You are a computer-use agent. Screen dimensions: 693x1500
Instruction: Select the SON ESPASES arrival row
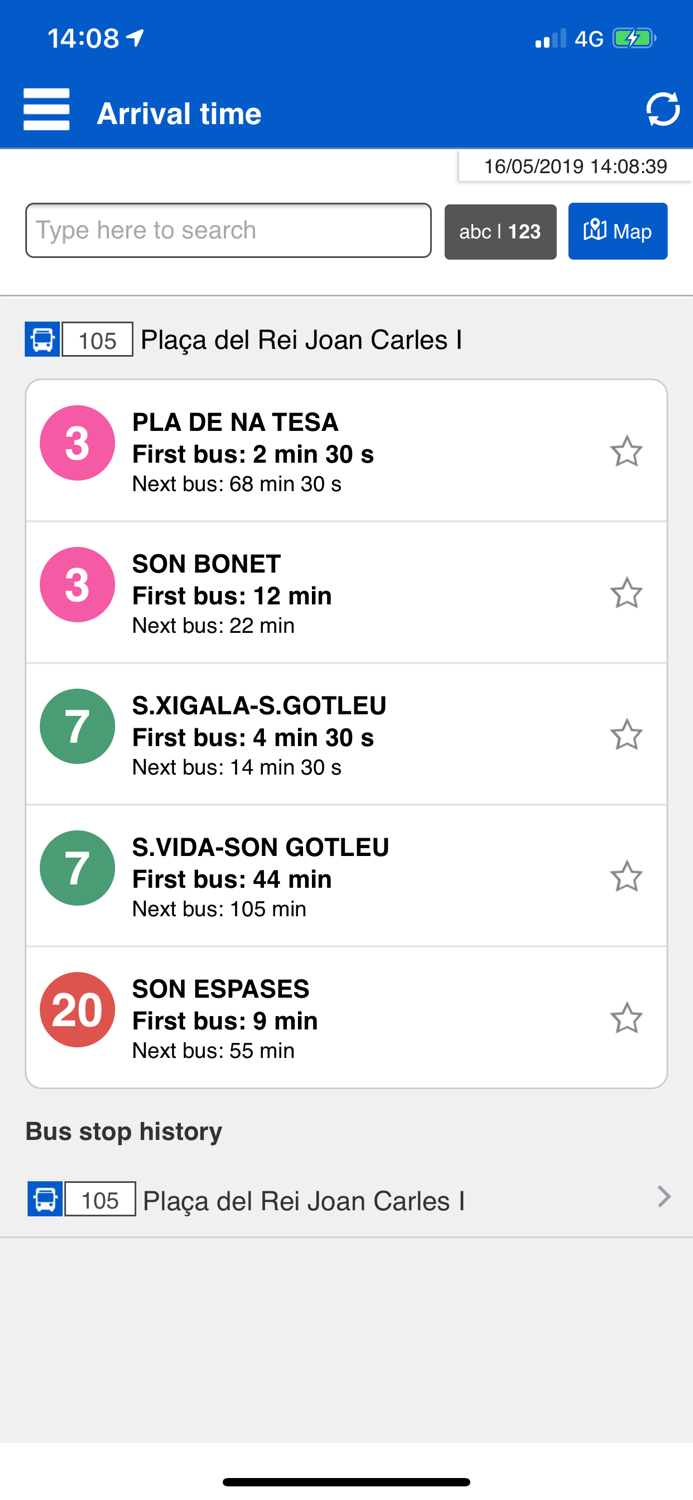[x=346, y=1018]
